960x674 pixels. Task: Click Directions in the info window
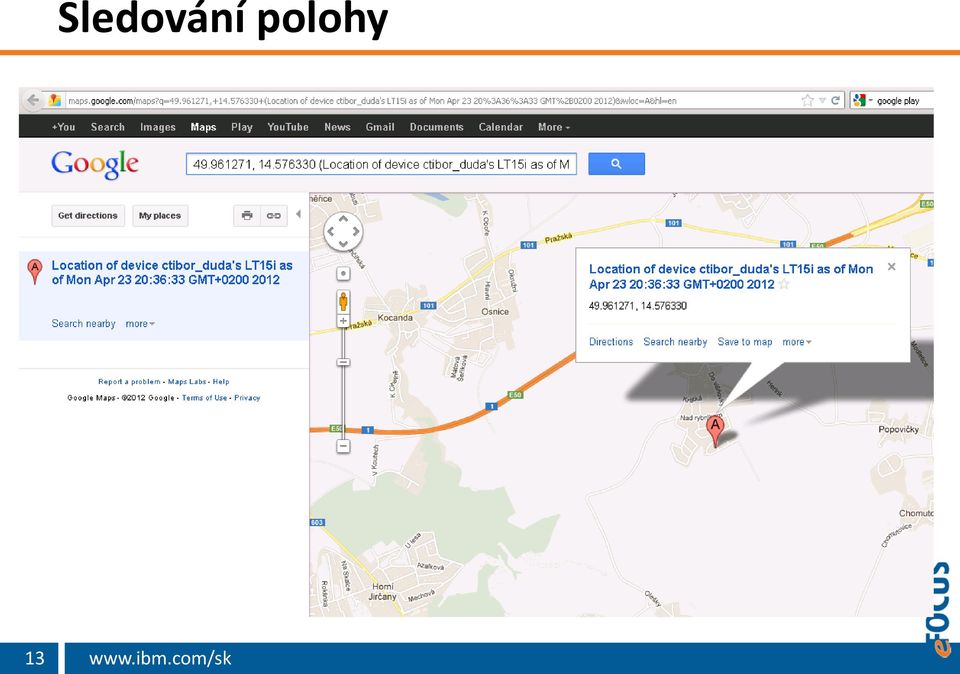point(611,342)
